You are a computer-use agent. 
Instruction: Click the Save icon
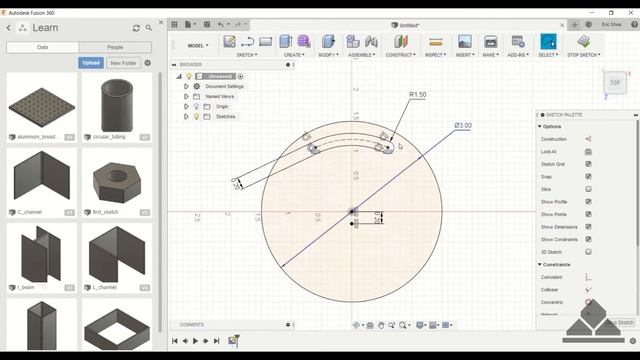click(207, 24)
